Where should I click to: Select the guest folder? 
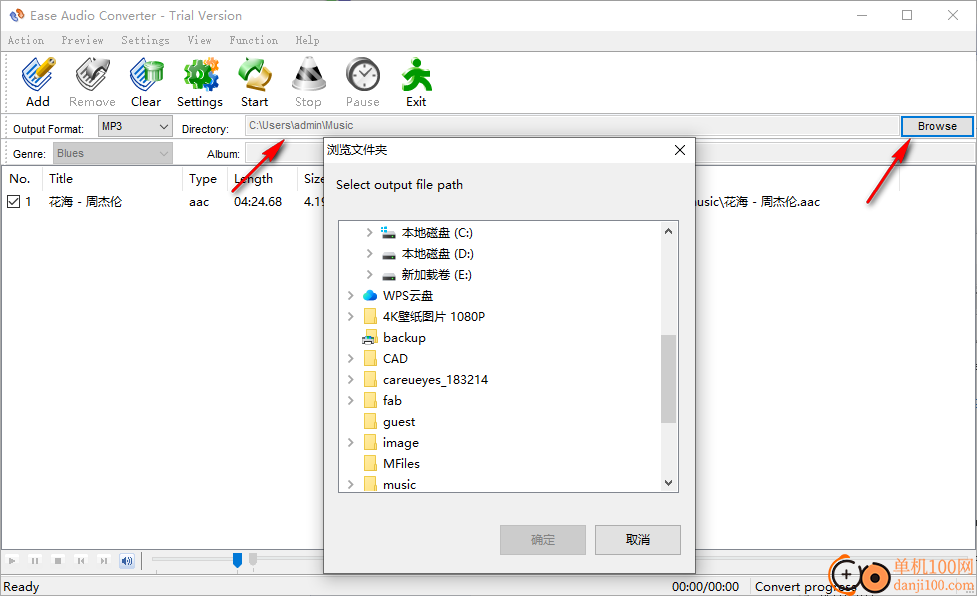399,422
